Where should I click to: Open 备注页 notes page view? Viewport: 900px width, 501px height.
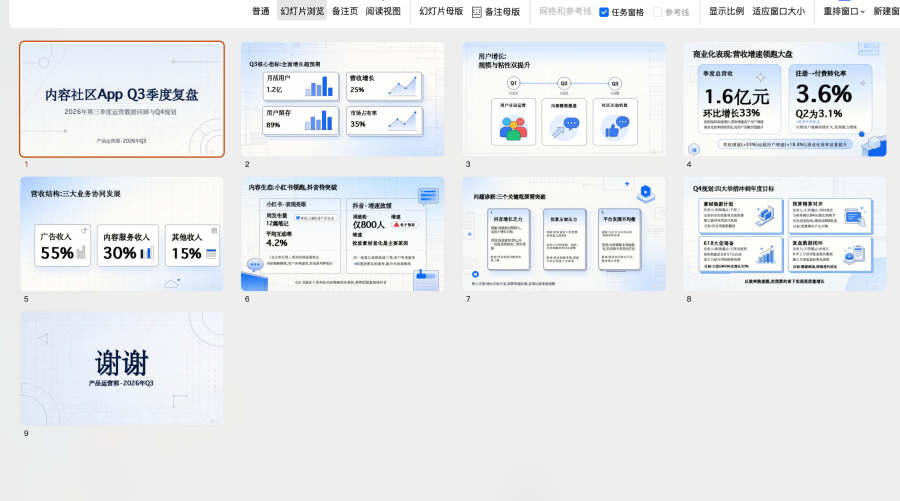[345, 11]
